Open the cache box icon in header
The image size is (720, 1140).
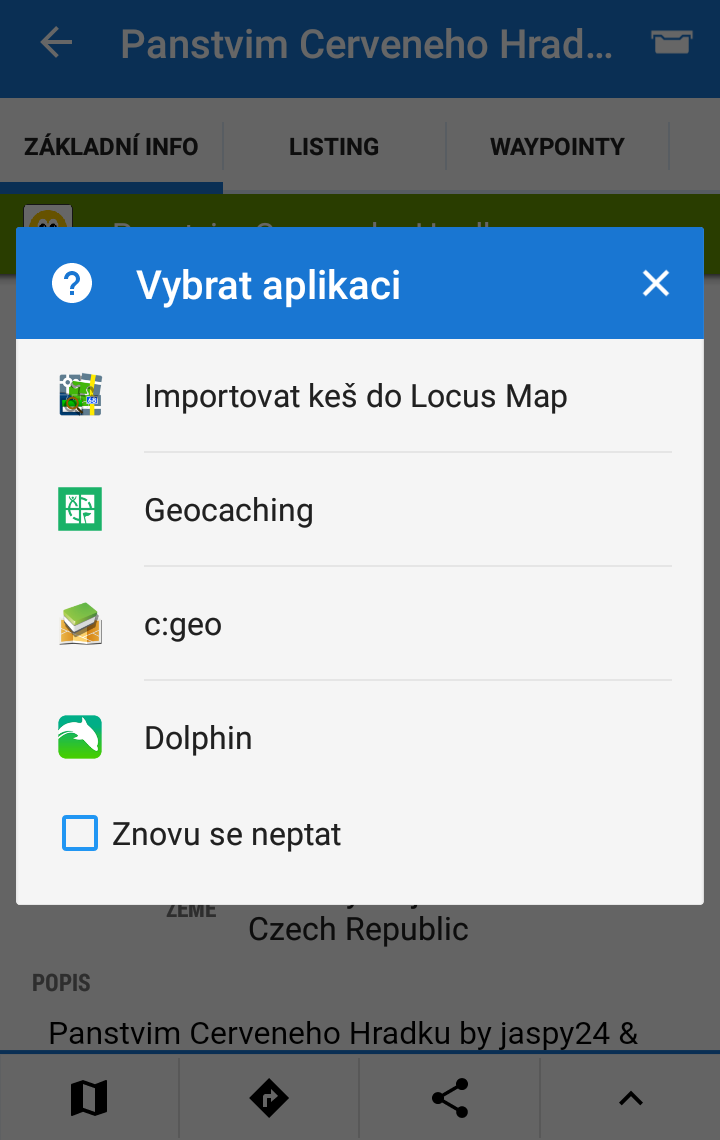(671, 42)
